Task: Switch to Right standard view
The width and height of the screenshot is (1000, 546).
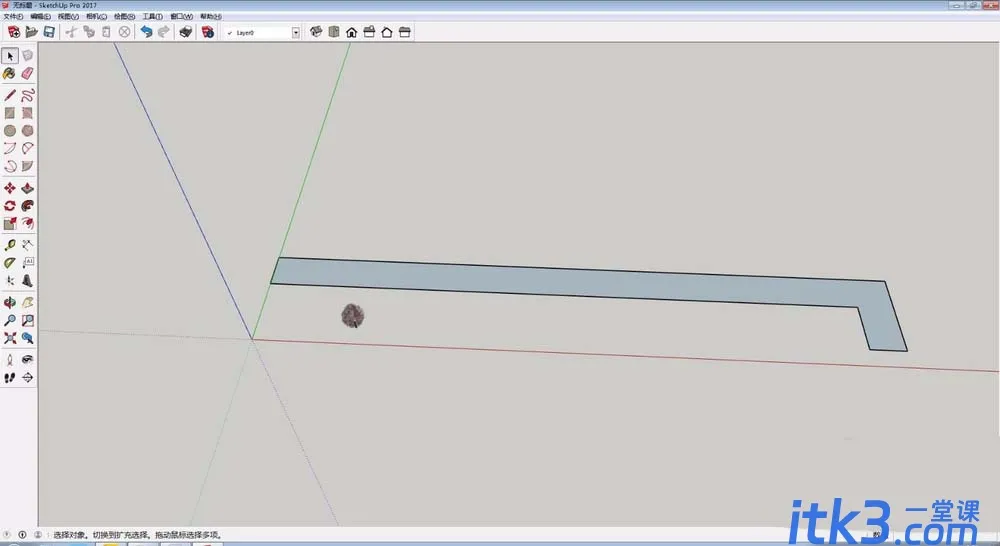Action: pos(369,32)
